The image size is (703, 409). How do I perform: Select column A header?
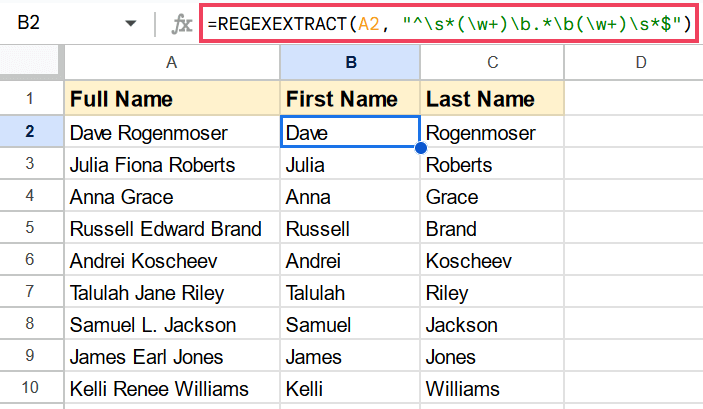[172, 62]
